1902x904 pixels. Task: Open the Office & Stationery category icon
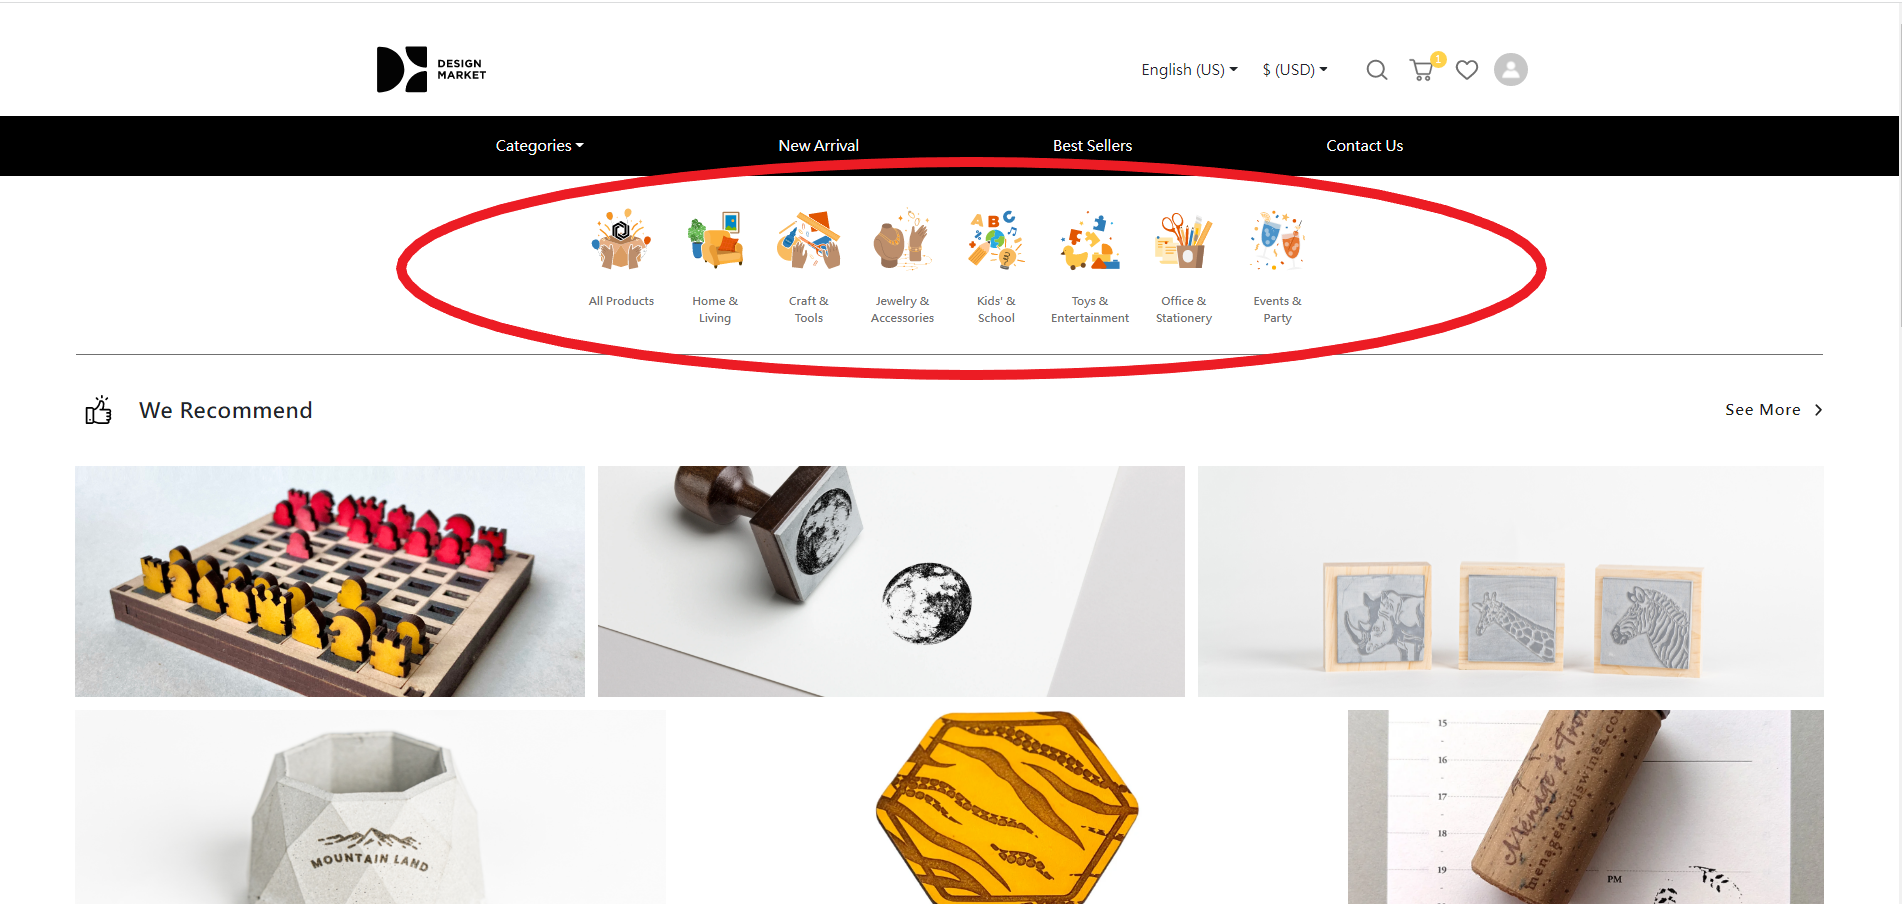1184,241
